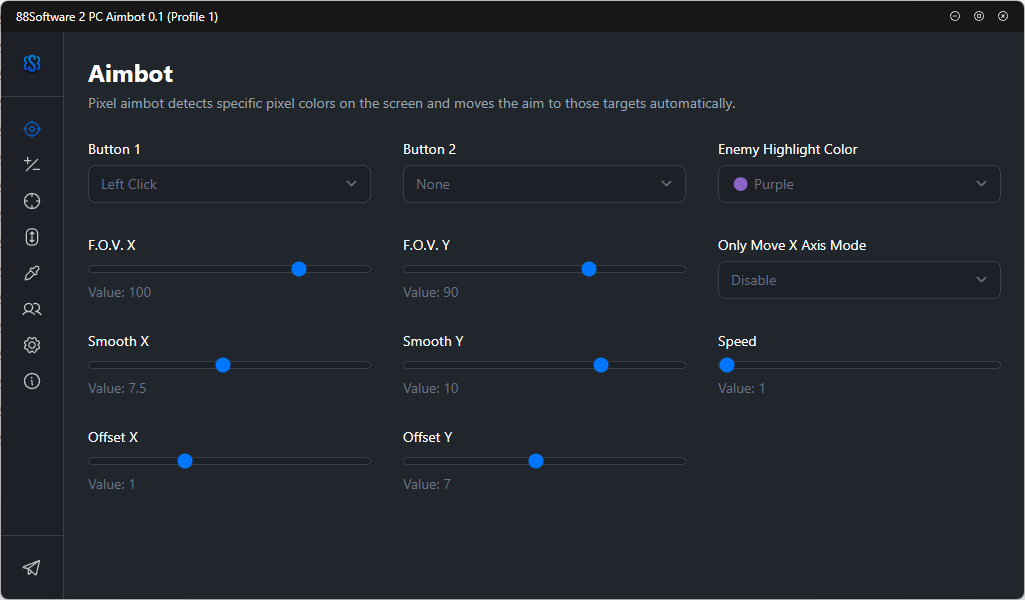1025x600 pixels.
Task: Click the 'Button 1' label
Action: [x=114, y=149]
